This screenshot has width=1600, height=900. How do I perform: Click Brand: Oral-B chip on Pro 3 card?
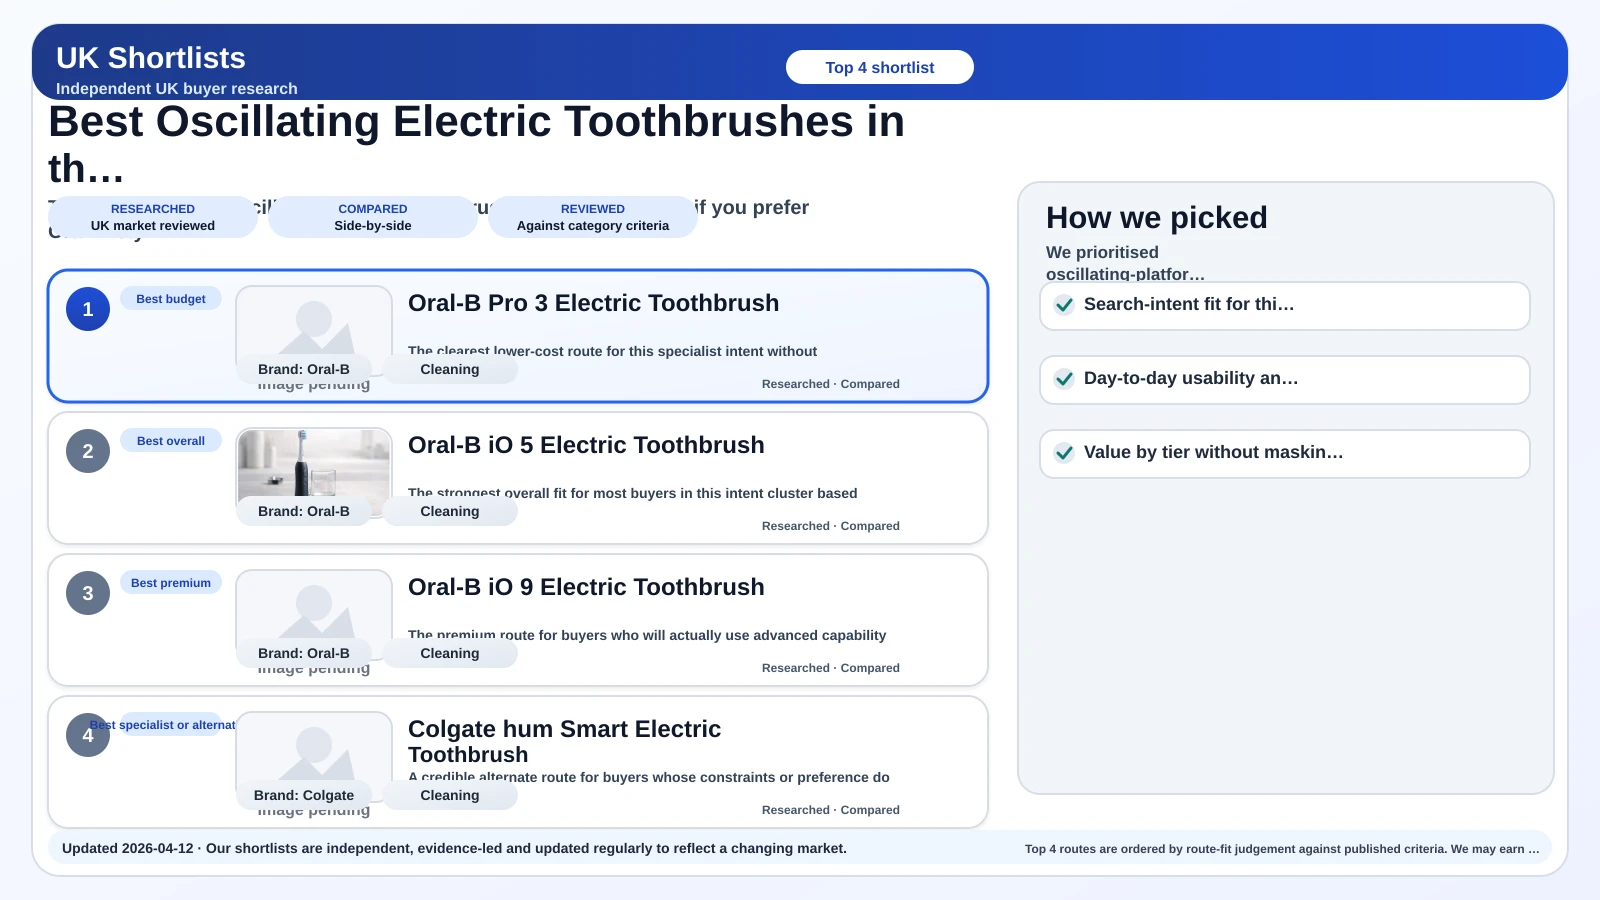(x=304, y=369)
